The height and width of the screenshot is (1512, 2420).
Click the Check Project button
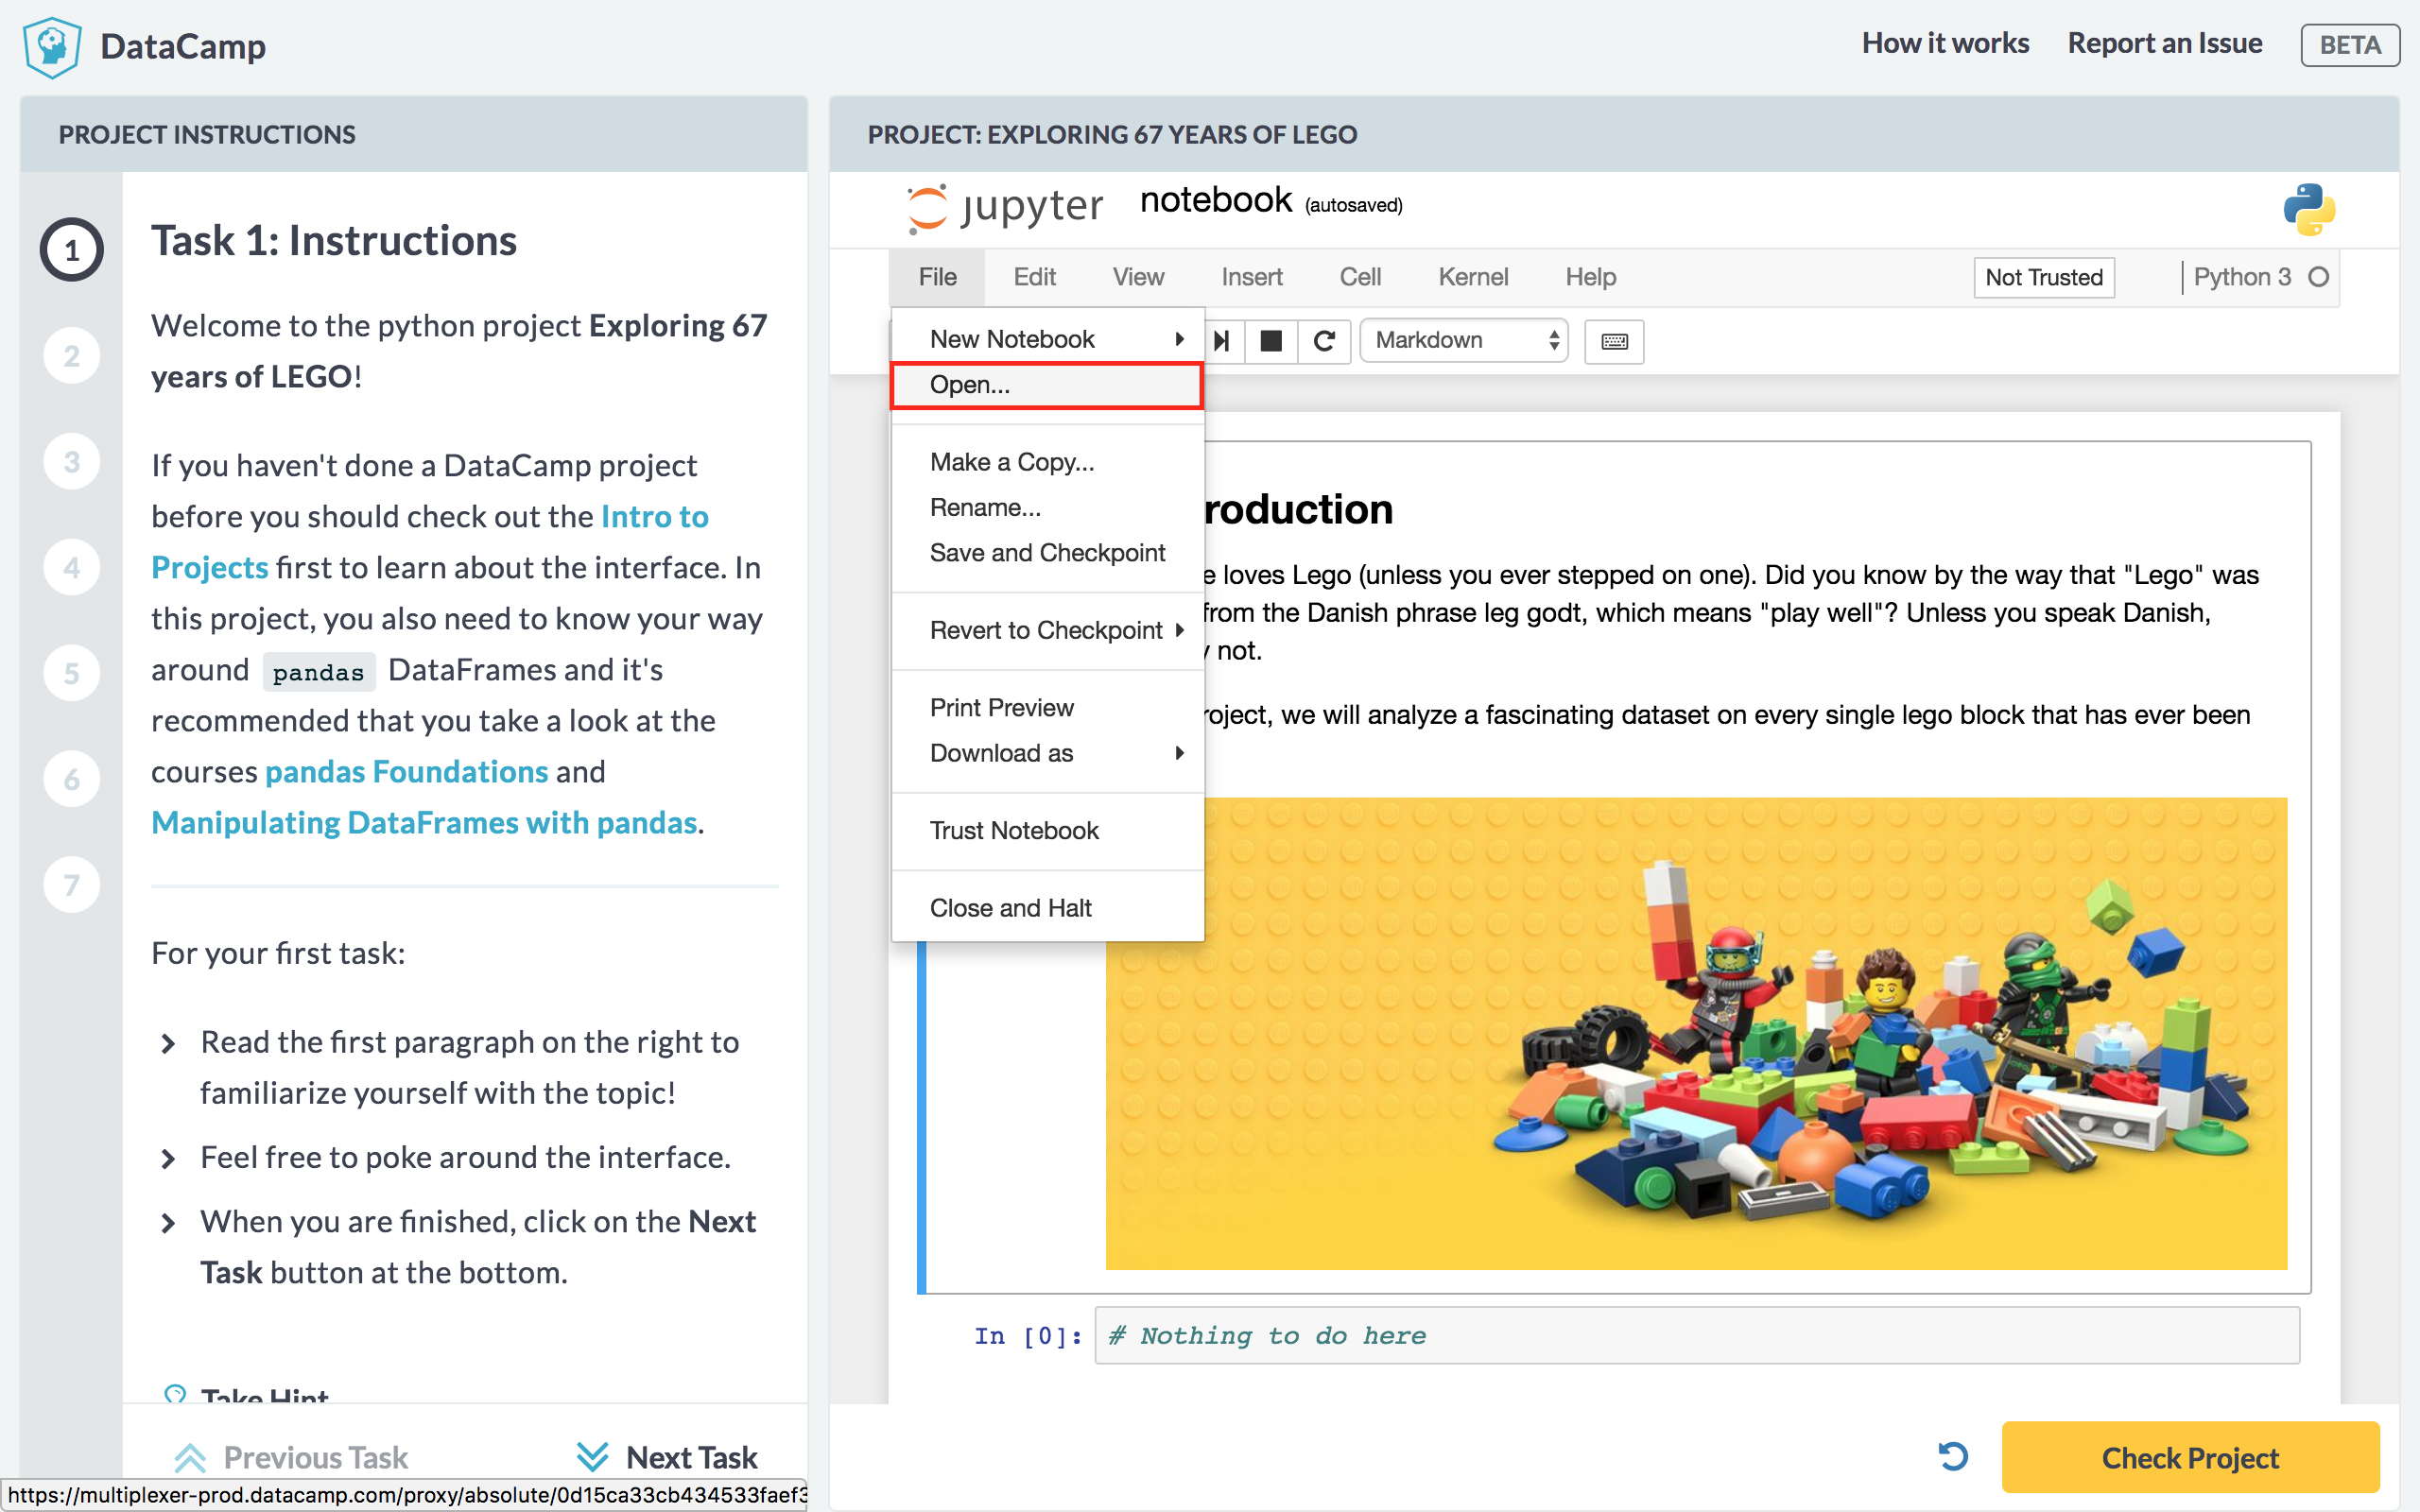tap(2189, 1457)
